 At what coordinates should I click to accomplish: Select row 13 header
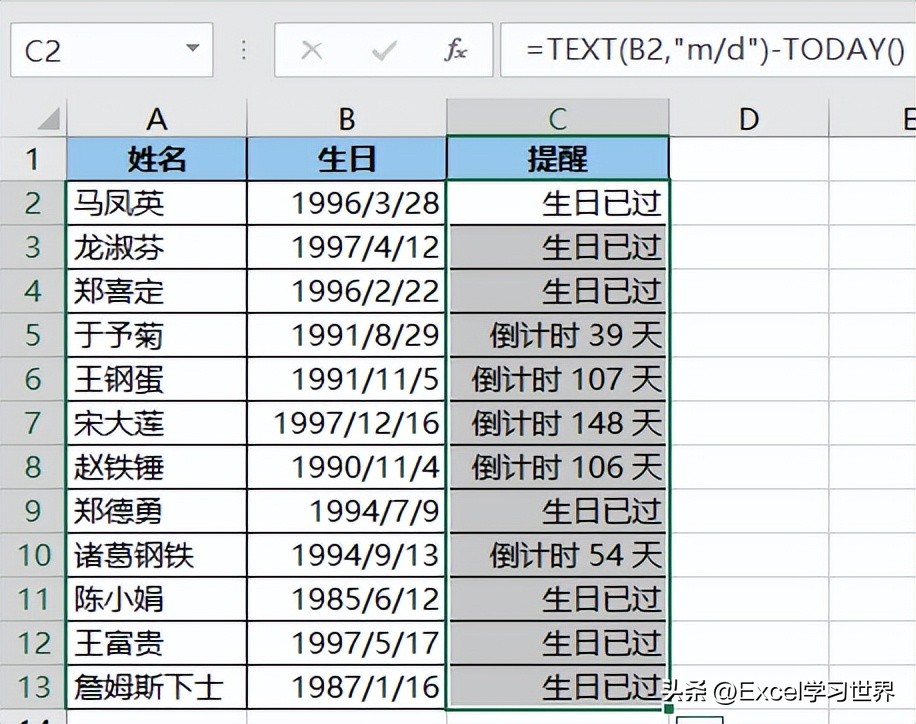pos(33,687)
